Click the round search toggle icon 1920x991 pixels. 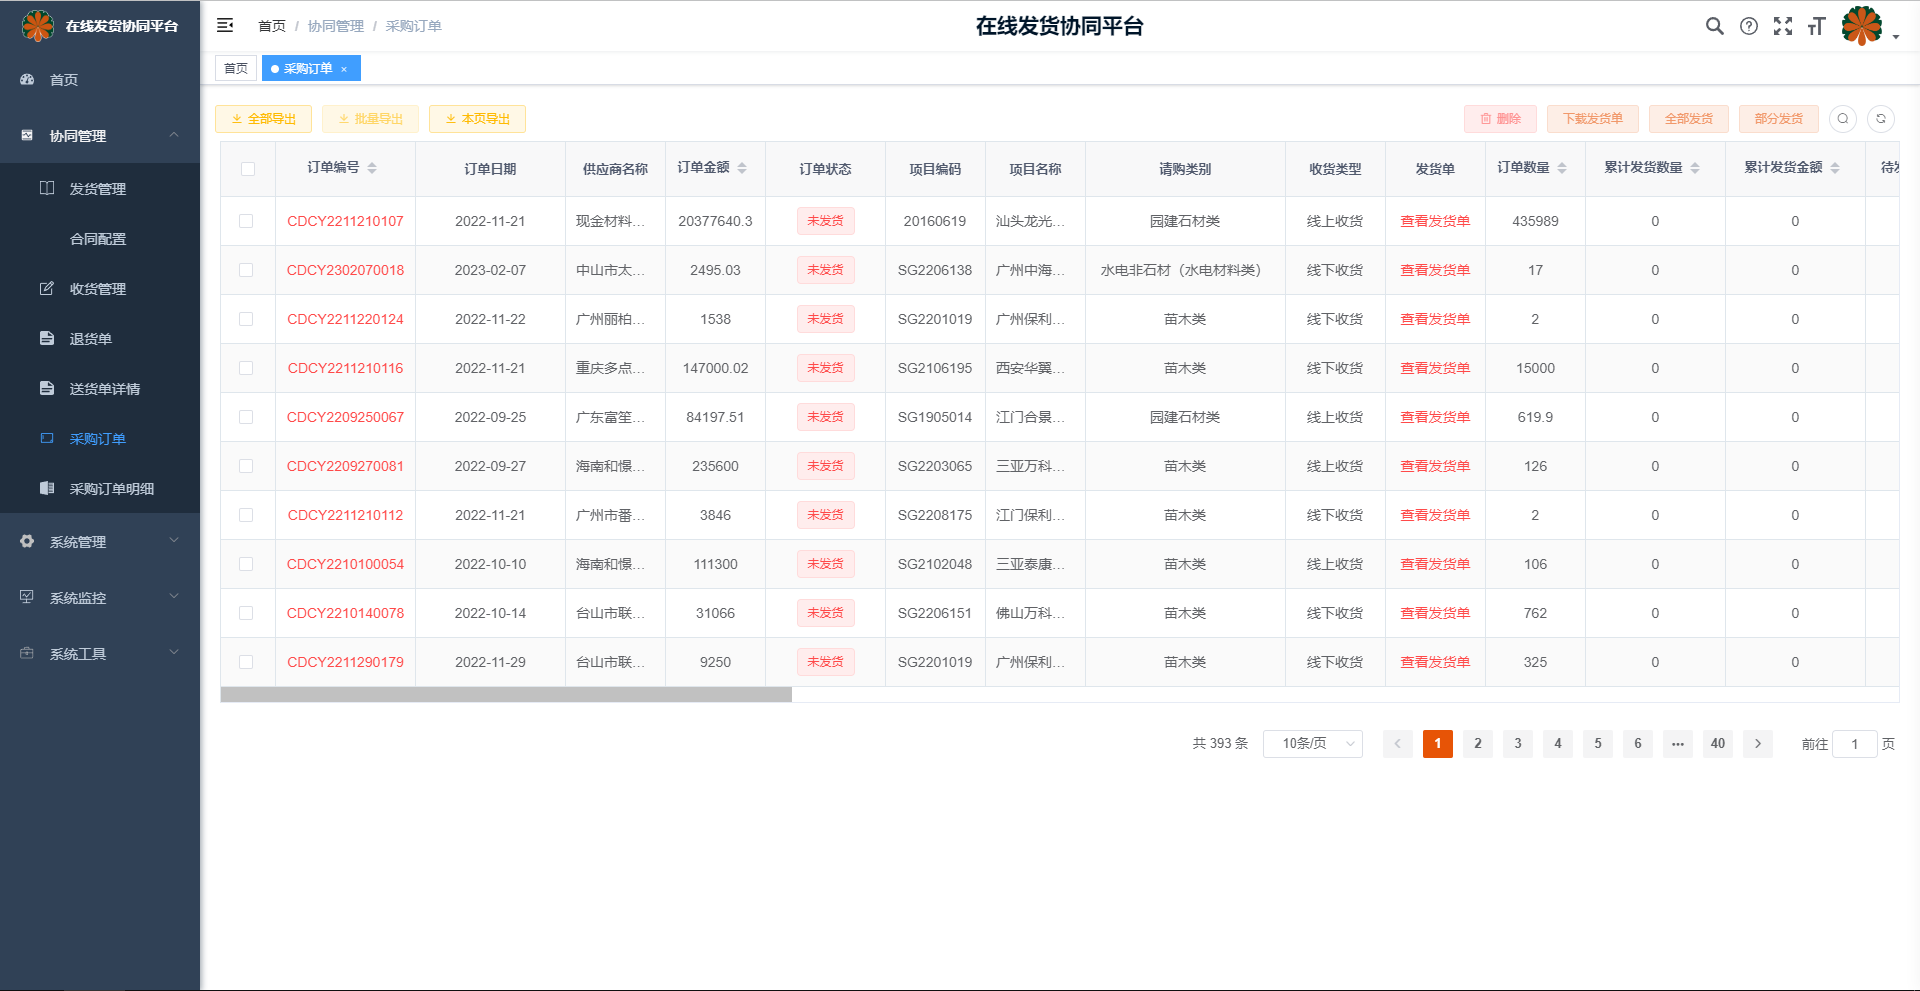point(1842,119)
